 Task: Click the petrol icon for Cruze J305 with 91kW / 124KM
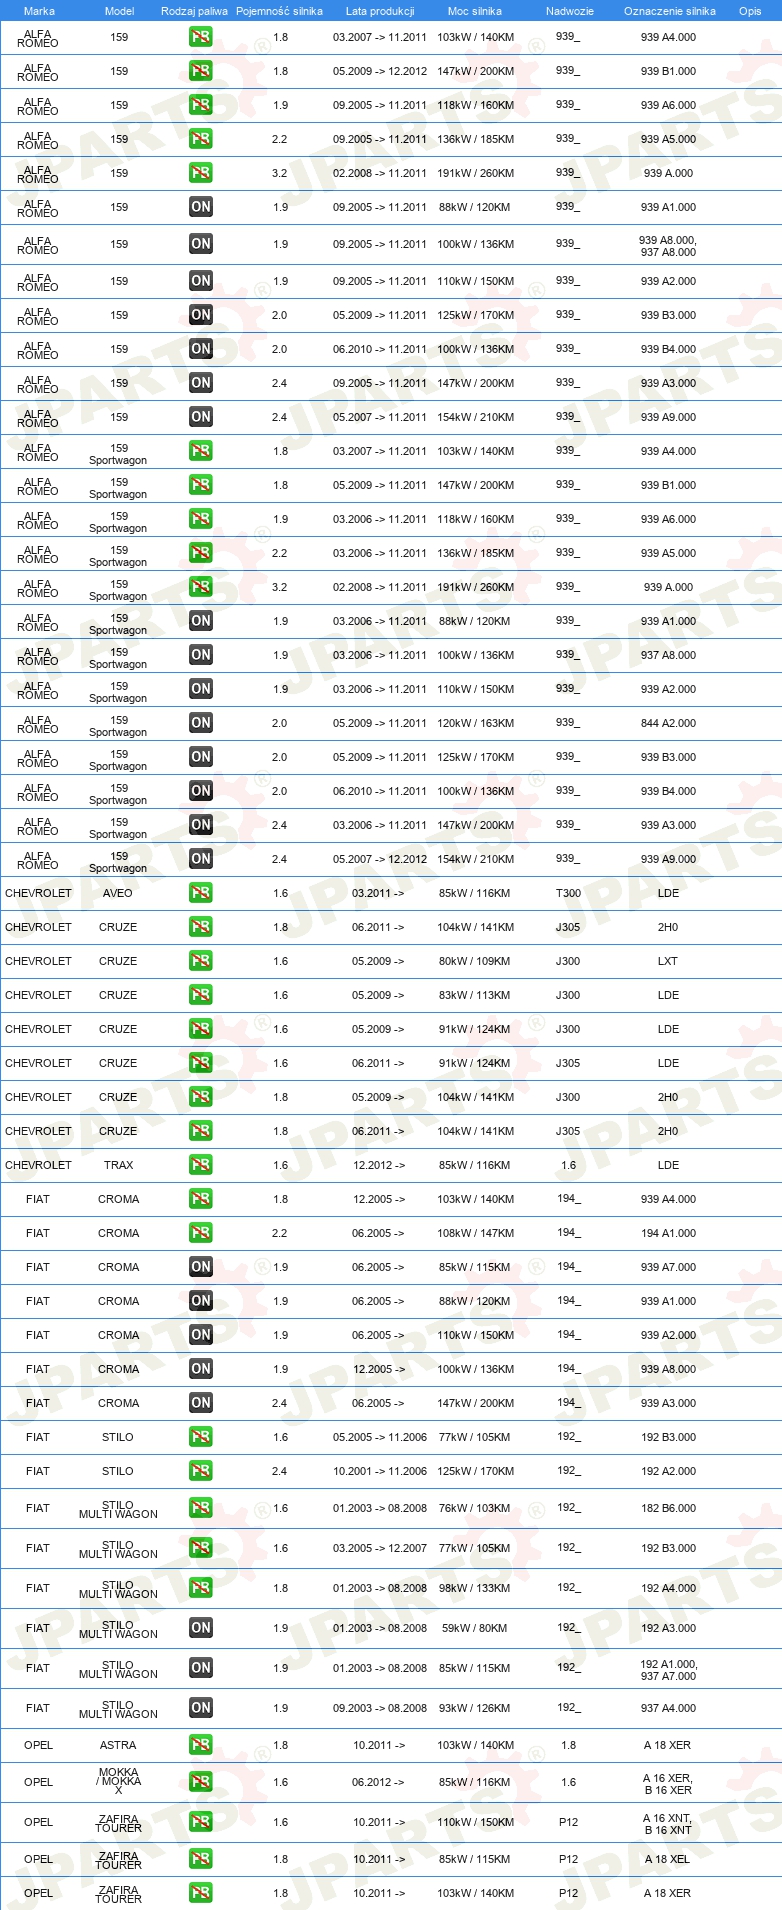201,1063
